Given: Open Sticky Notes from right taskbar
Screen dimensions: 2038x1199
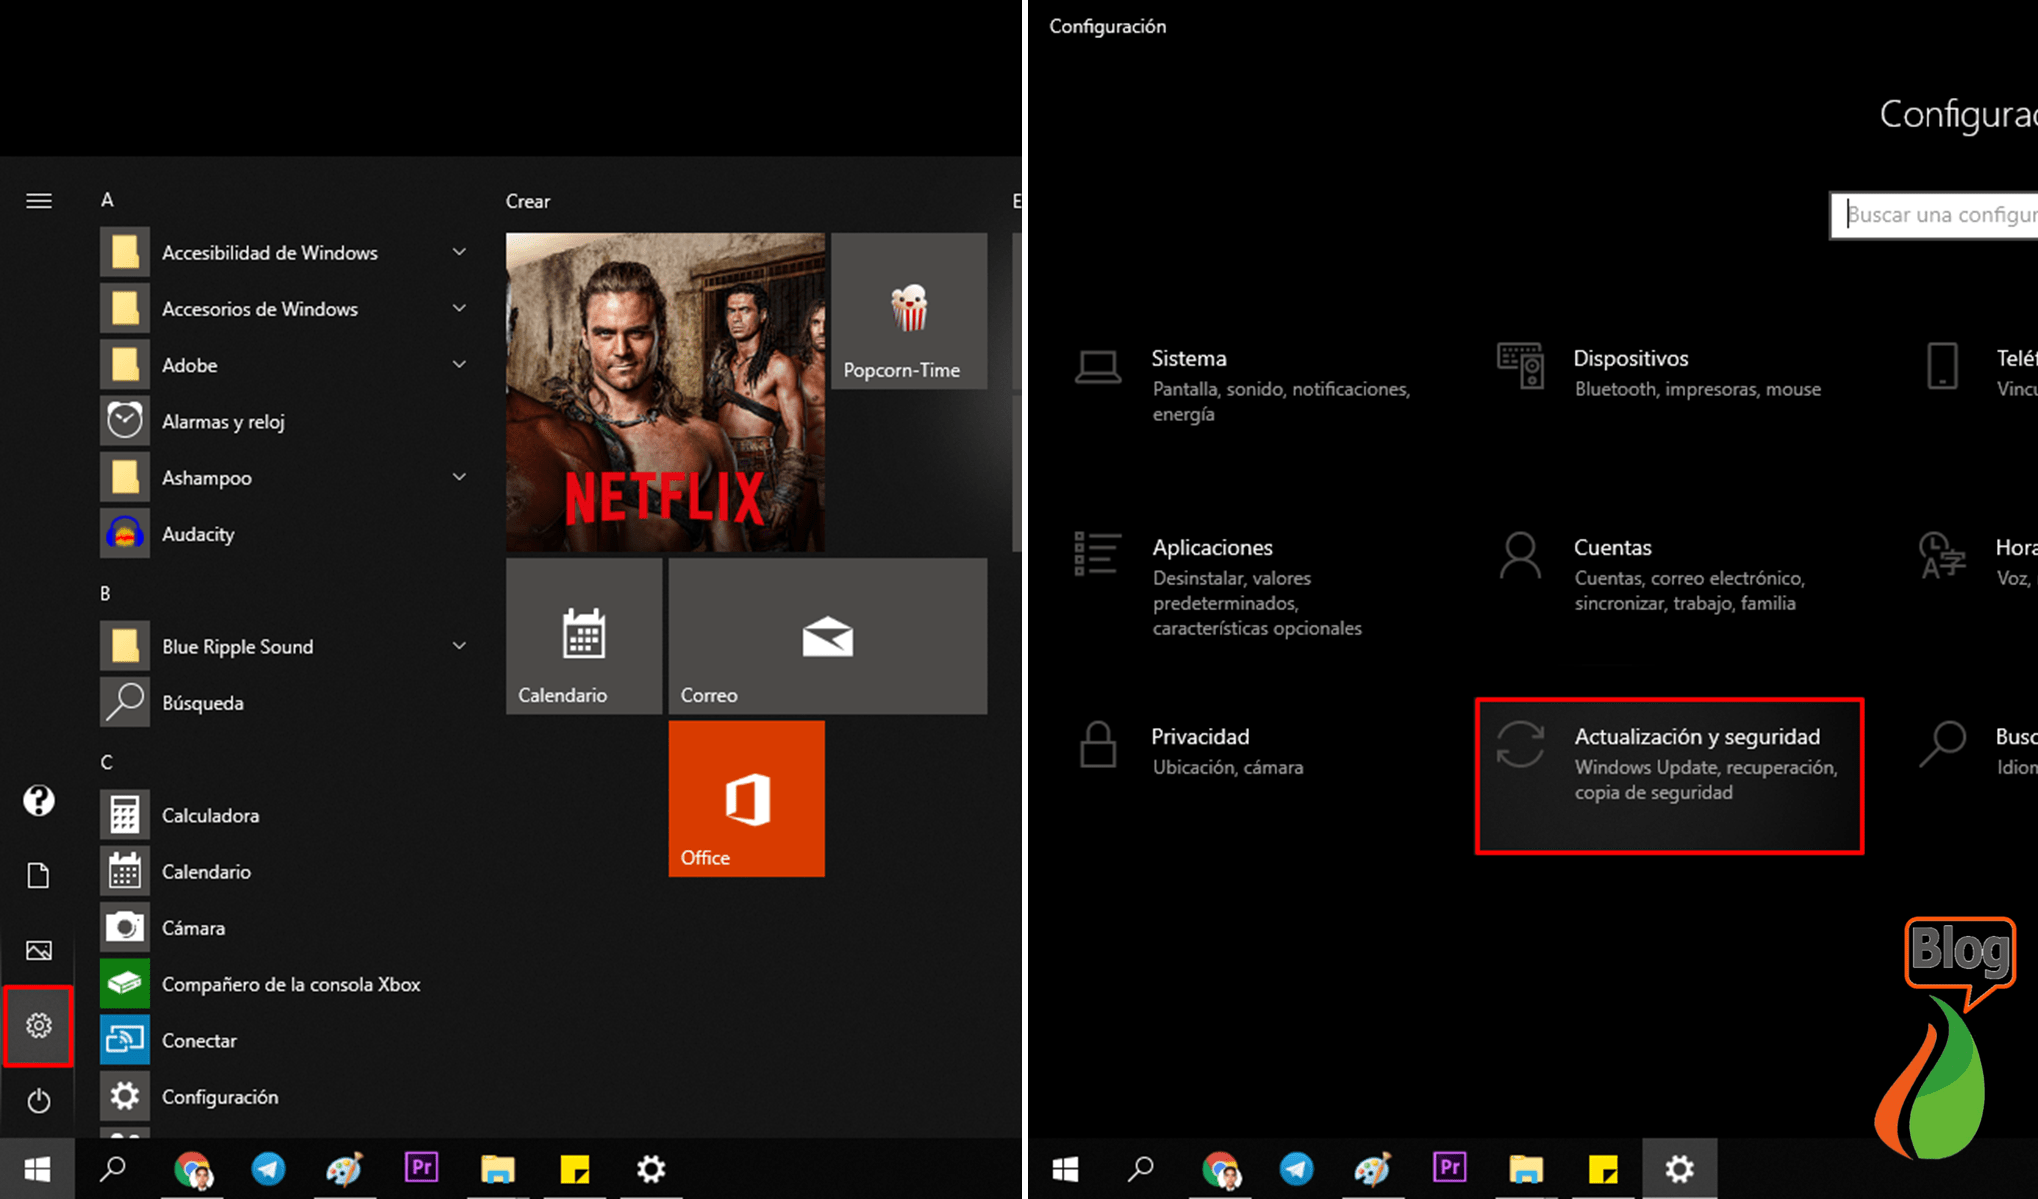Looking at the screenshot, I should click(x=1603, y=1168).
